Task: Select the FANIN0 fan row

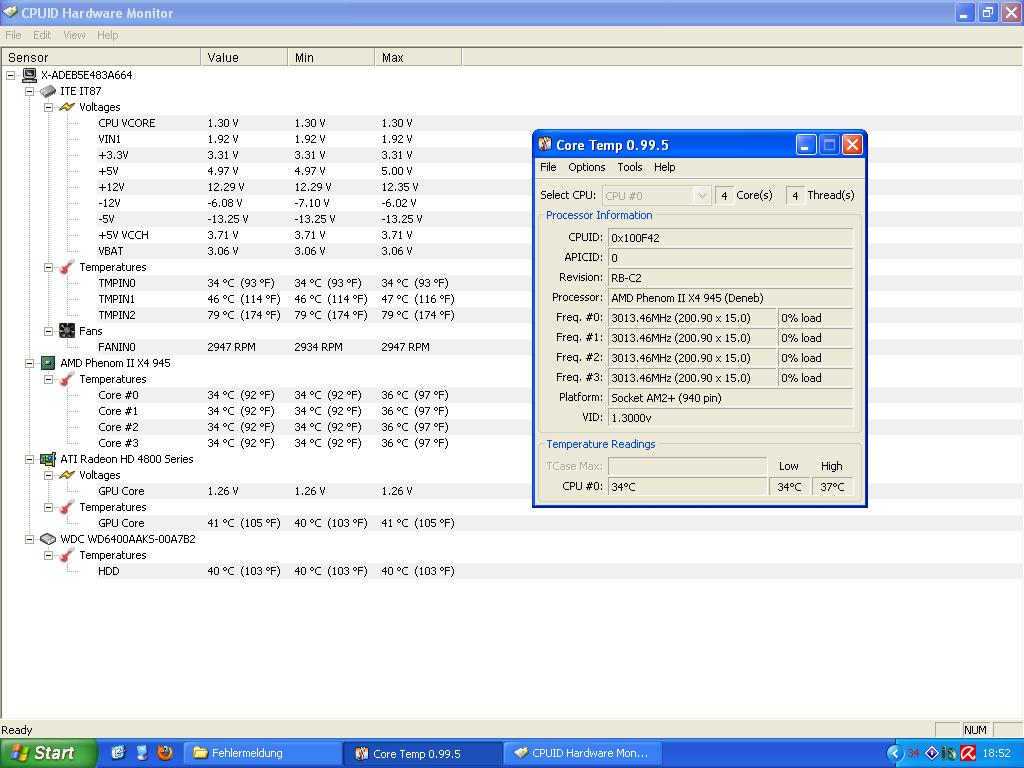Action: [x=279, y=347]
